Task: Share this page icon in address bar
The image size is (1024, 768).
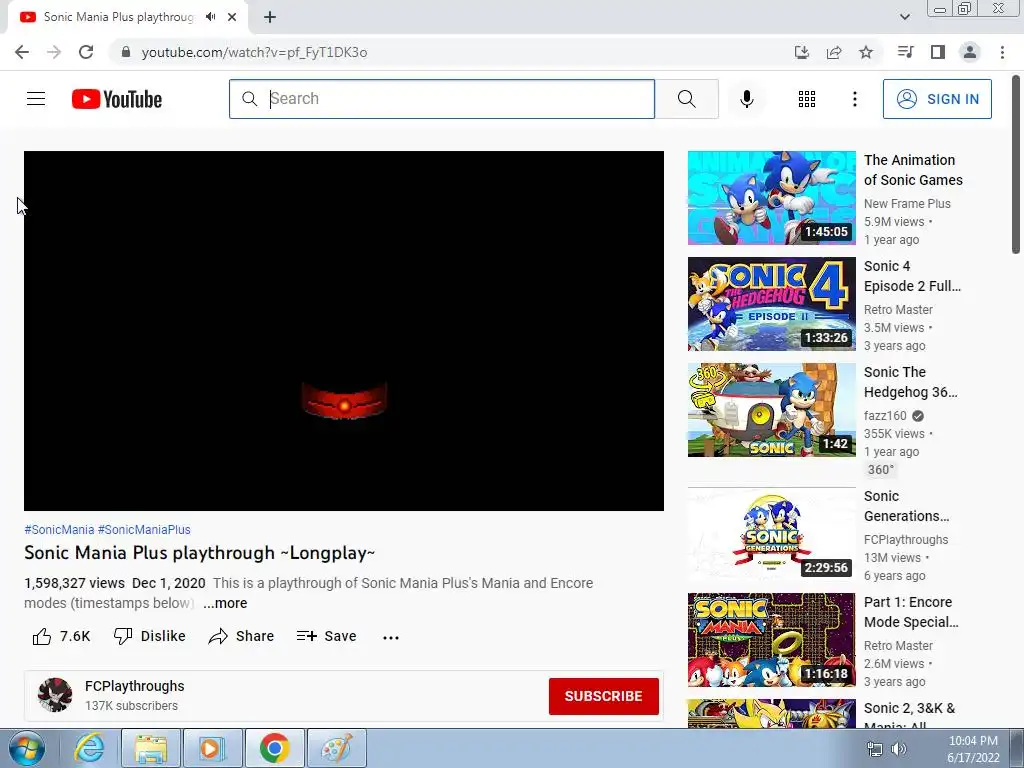Action: click(834, 52)
